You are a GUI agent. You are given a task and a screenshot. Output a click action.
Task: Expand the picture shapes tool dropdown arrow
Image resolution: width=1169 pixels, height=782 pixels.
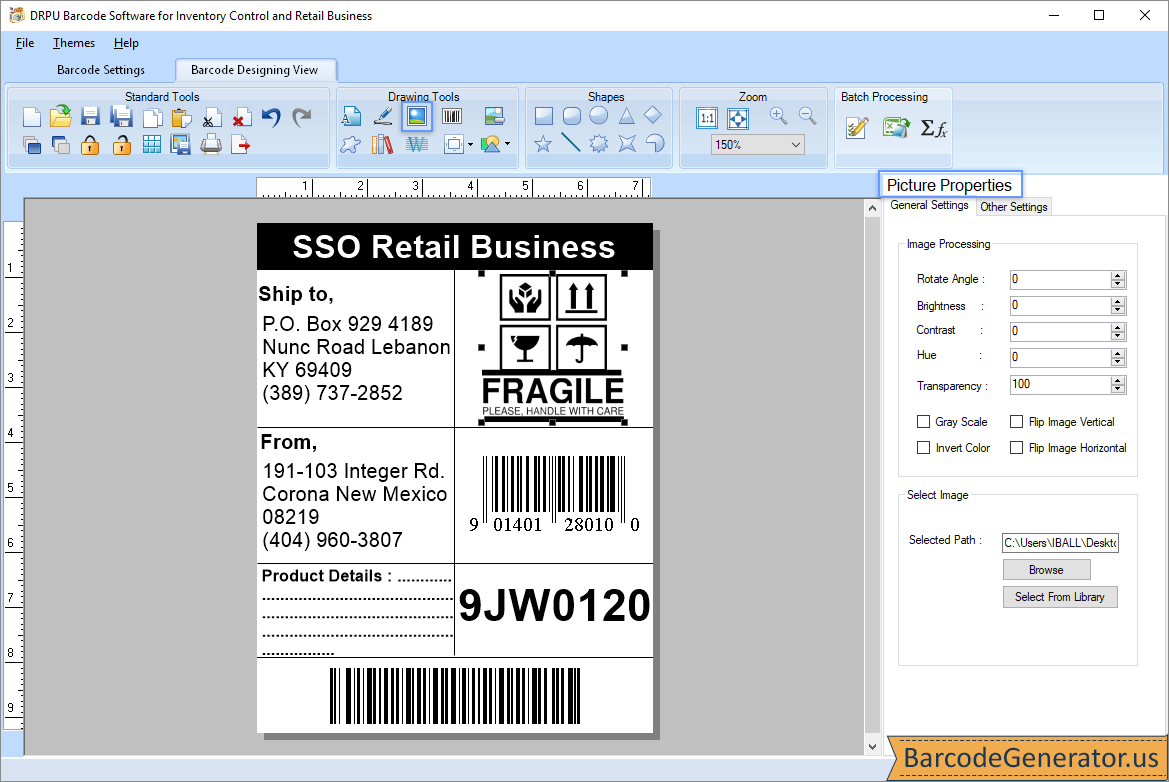tap(508, 144)
